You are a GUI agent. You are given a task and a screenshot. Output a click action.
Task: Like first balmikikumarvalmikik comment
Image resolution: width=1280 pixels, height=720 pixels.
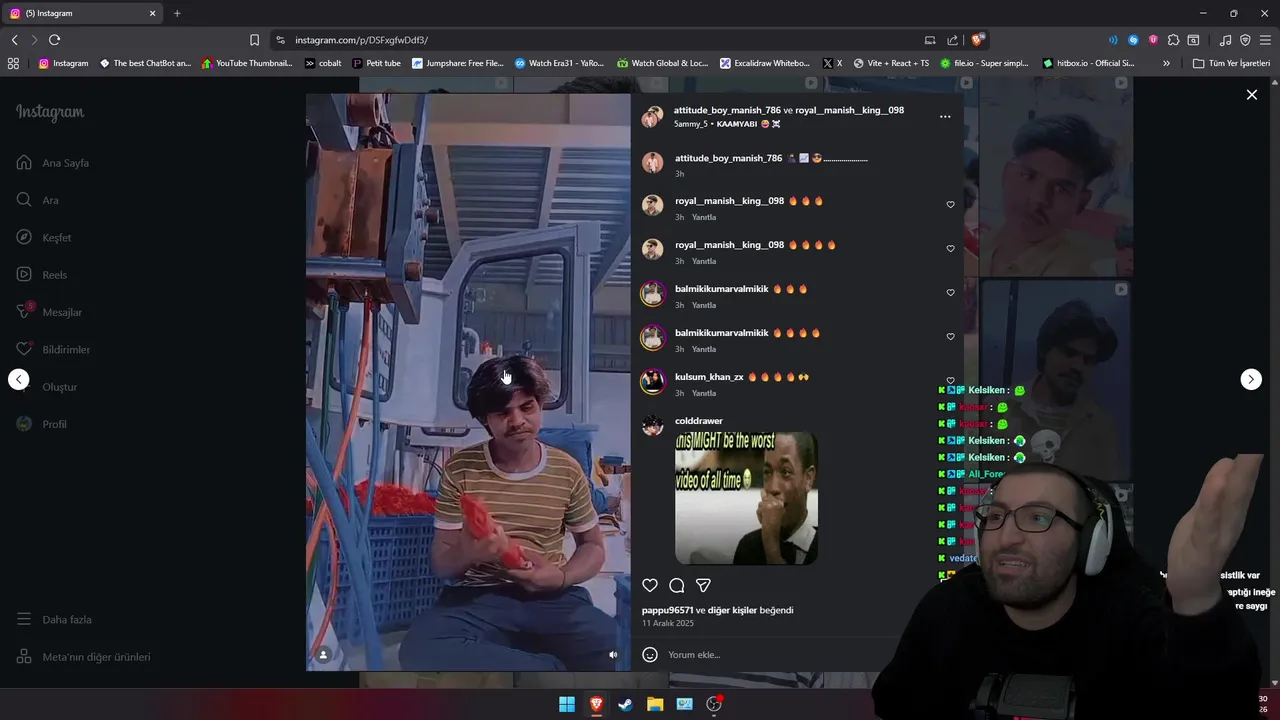tap(950, 292)
